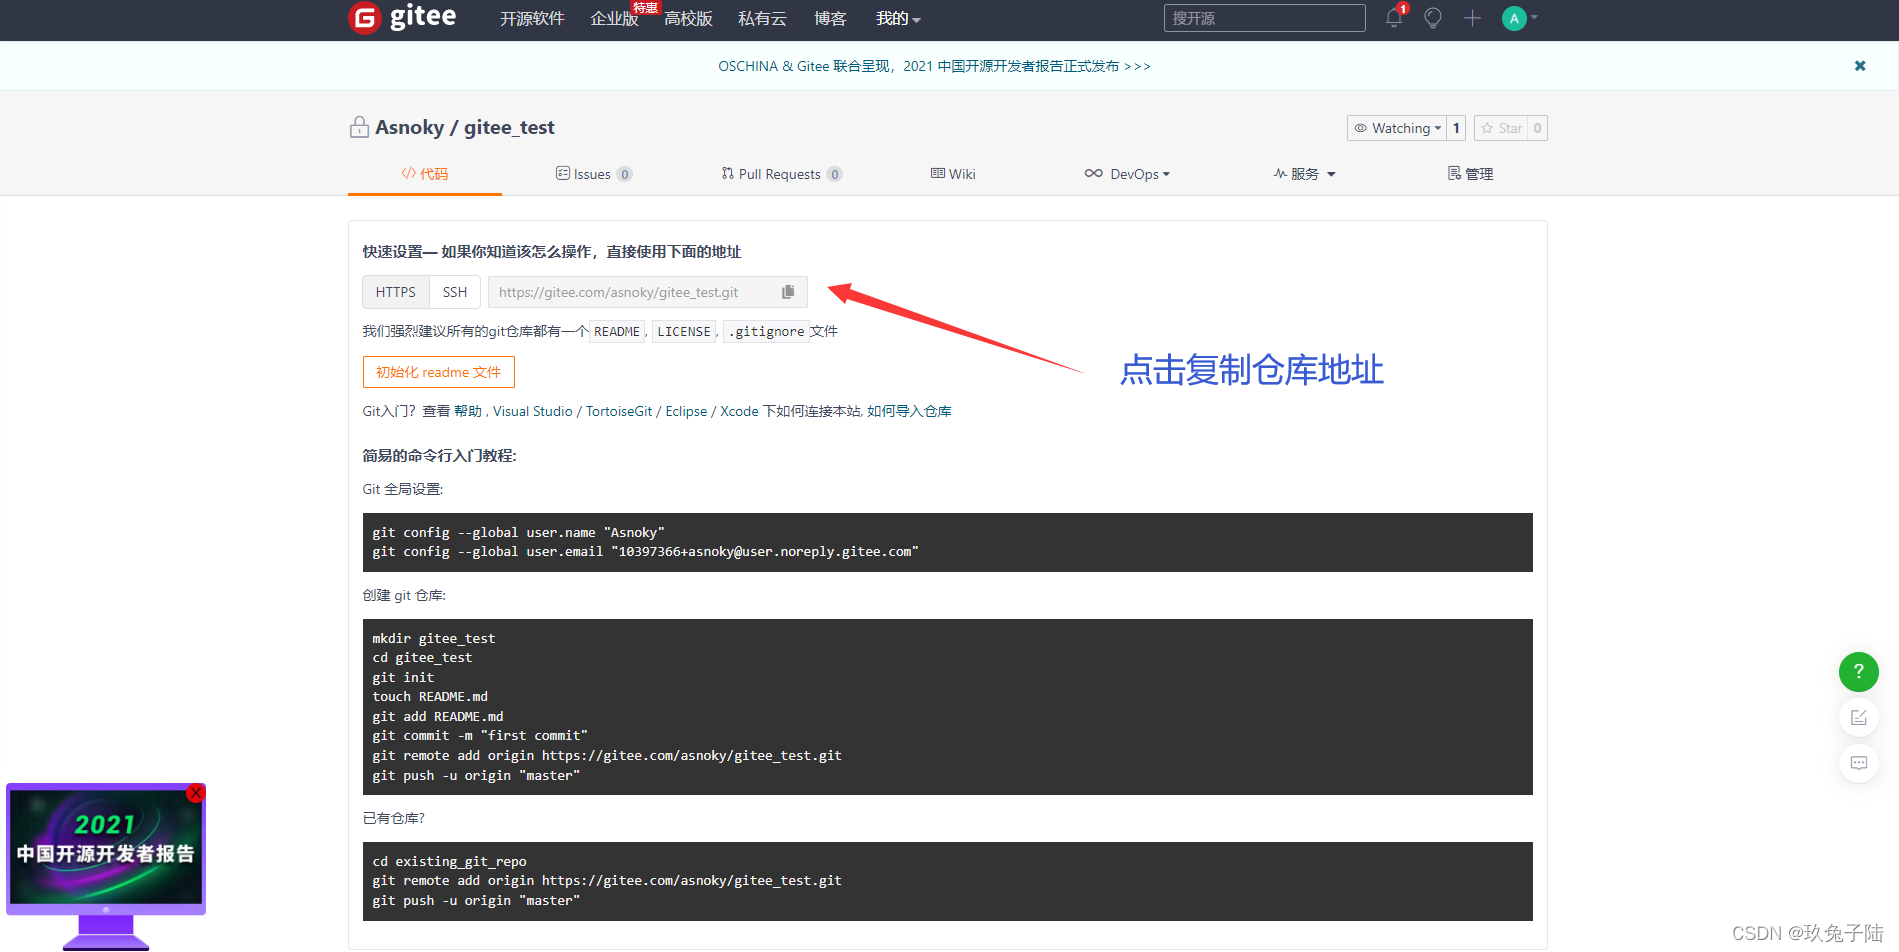1899x952 pixels.
Task: Click the LICENSE link
Action: coord(684,332)
